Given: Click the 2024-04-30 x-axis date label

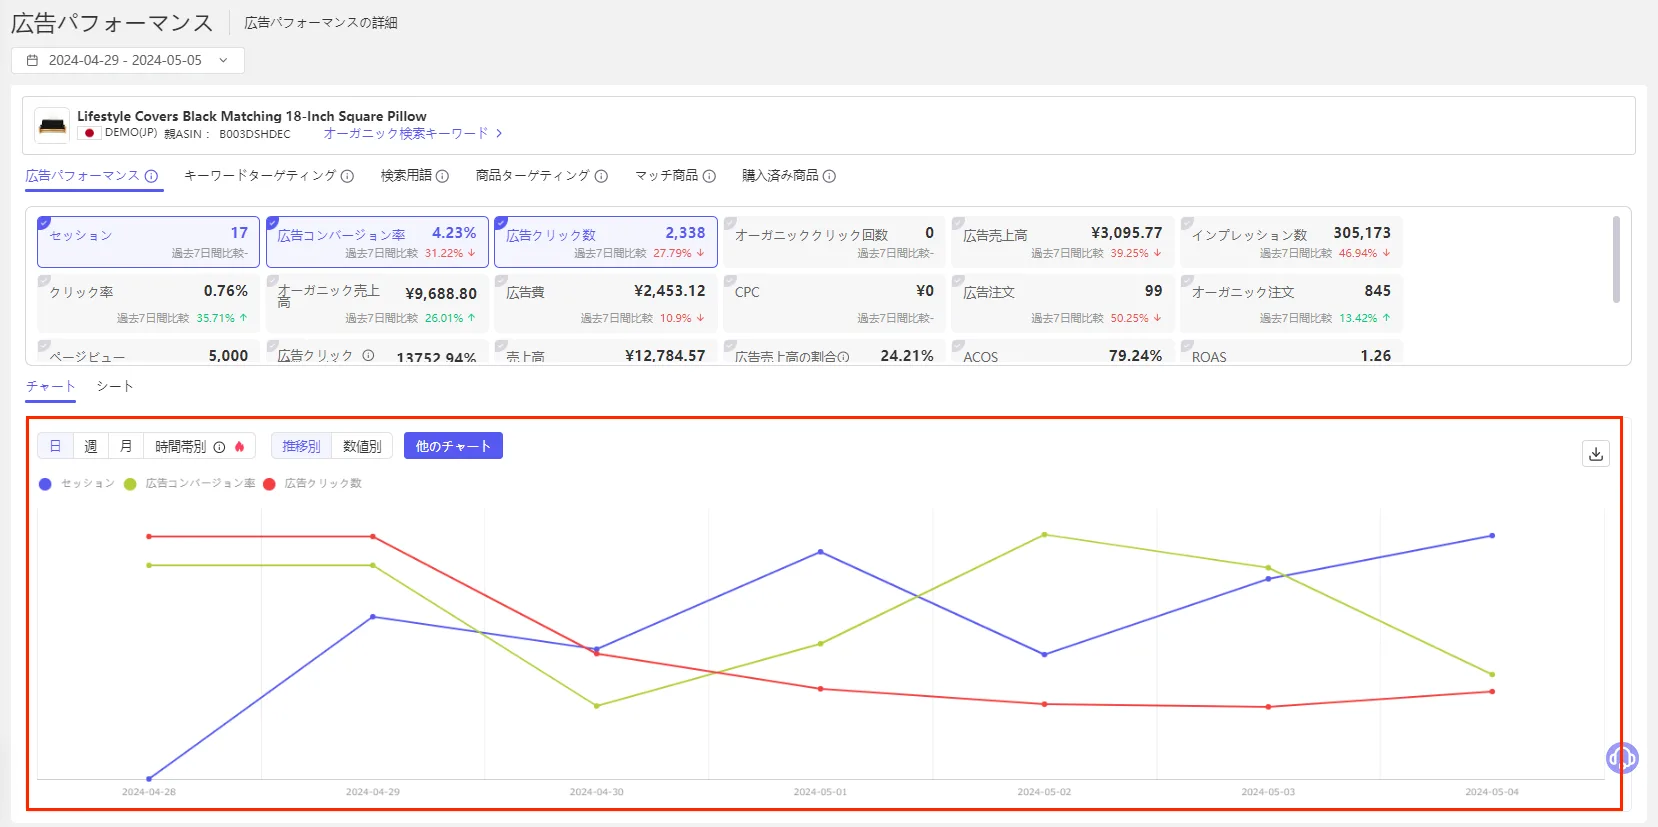Looking at the screenshot, I should (x=597, y=792).
